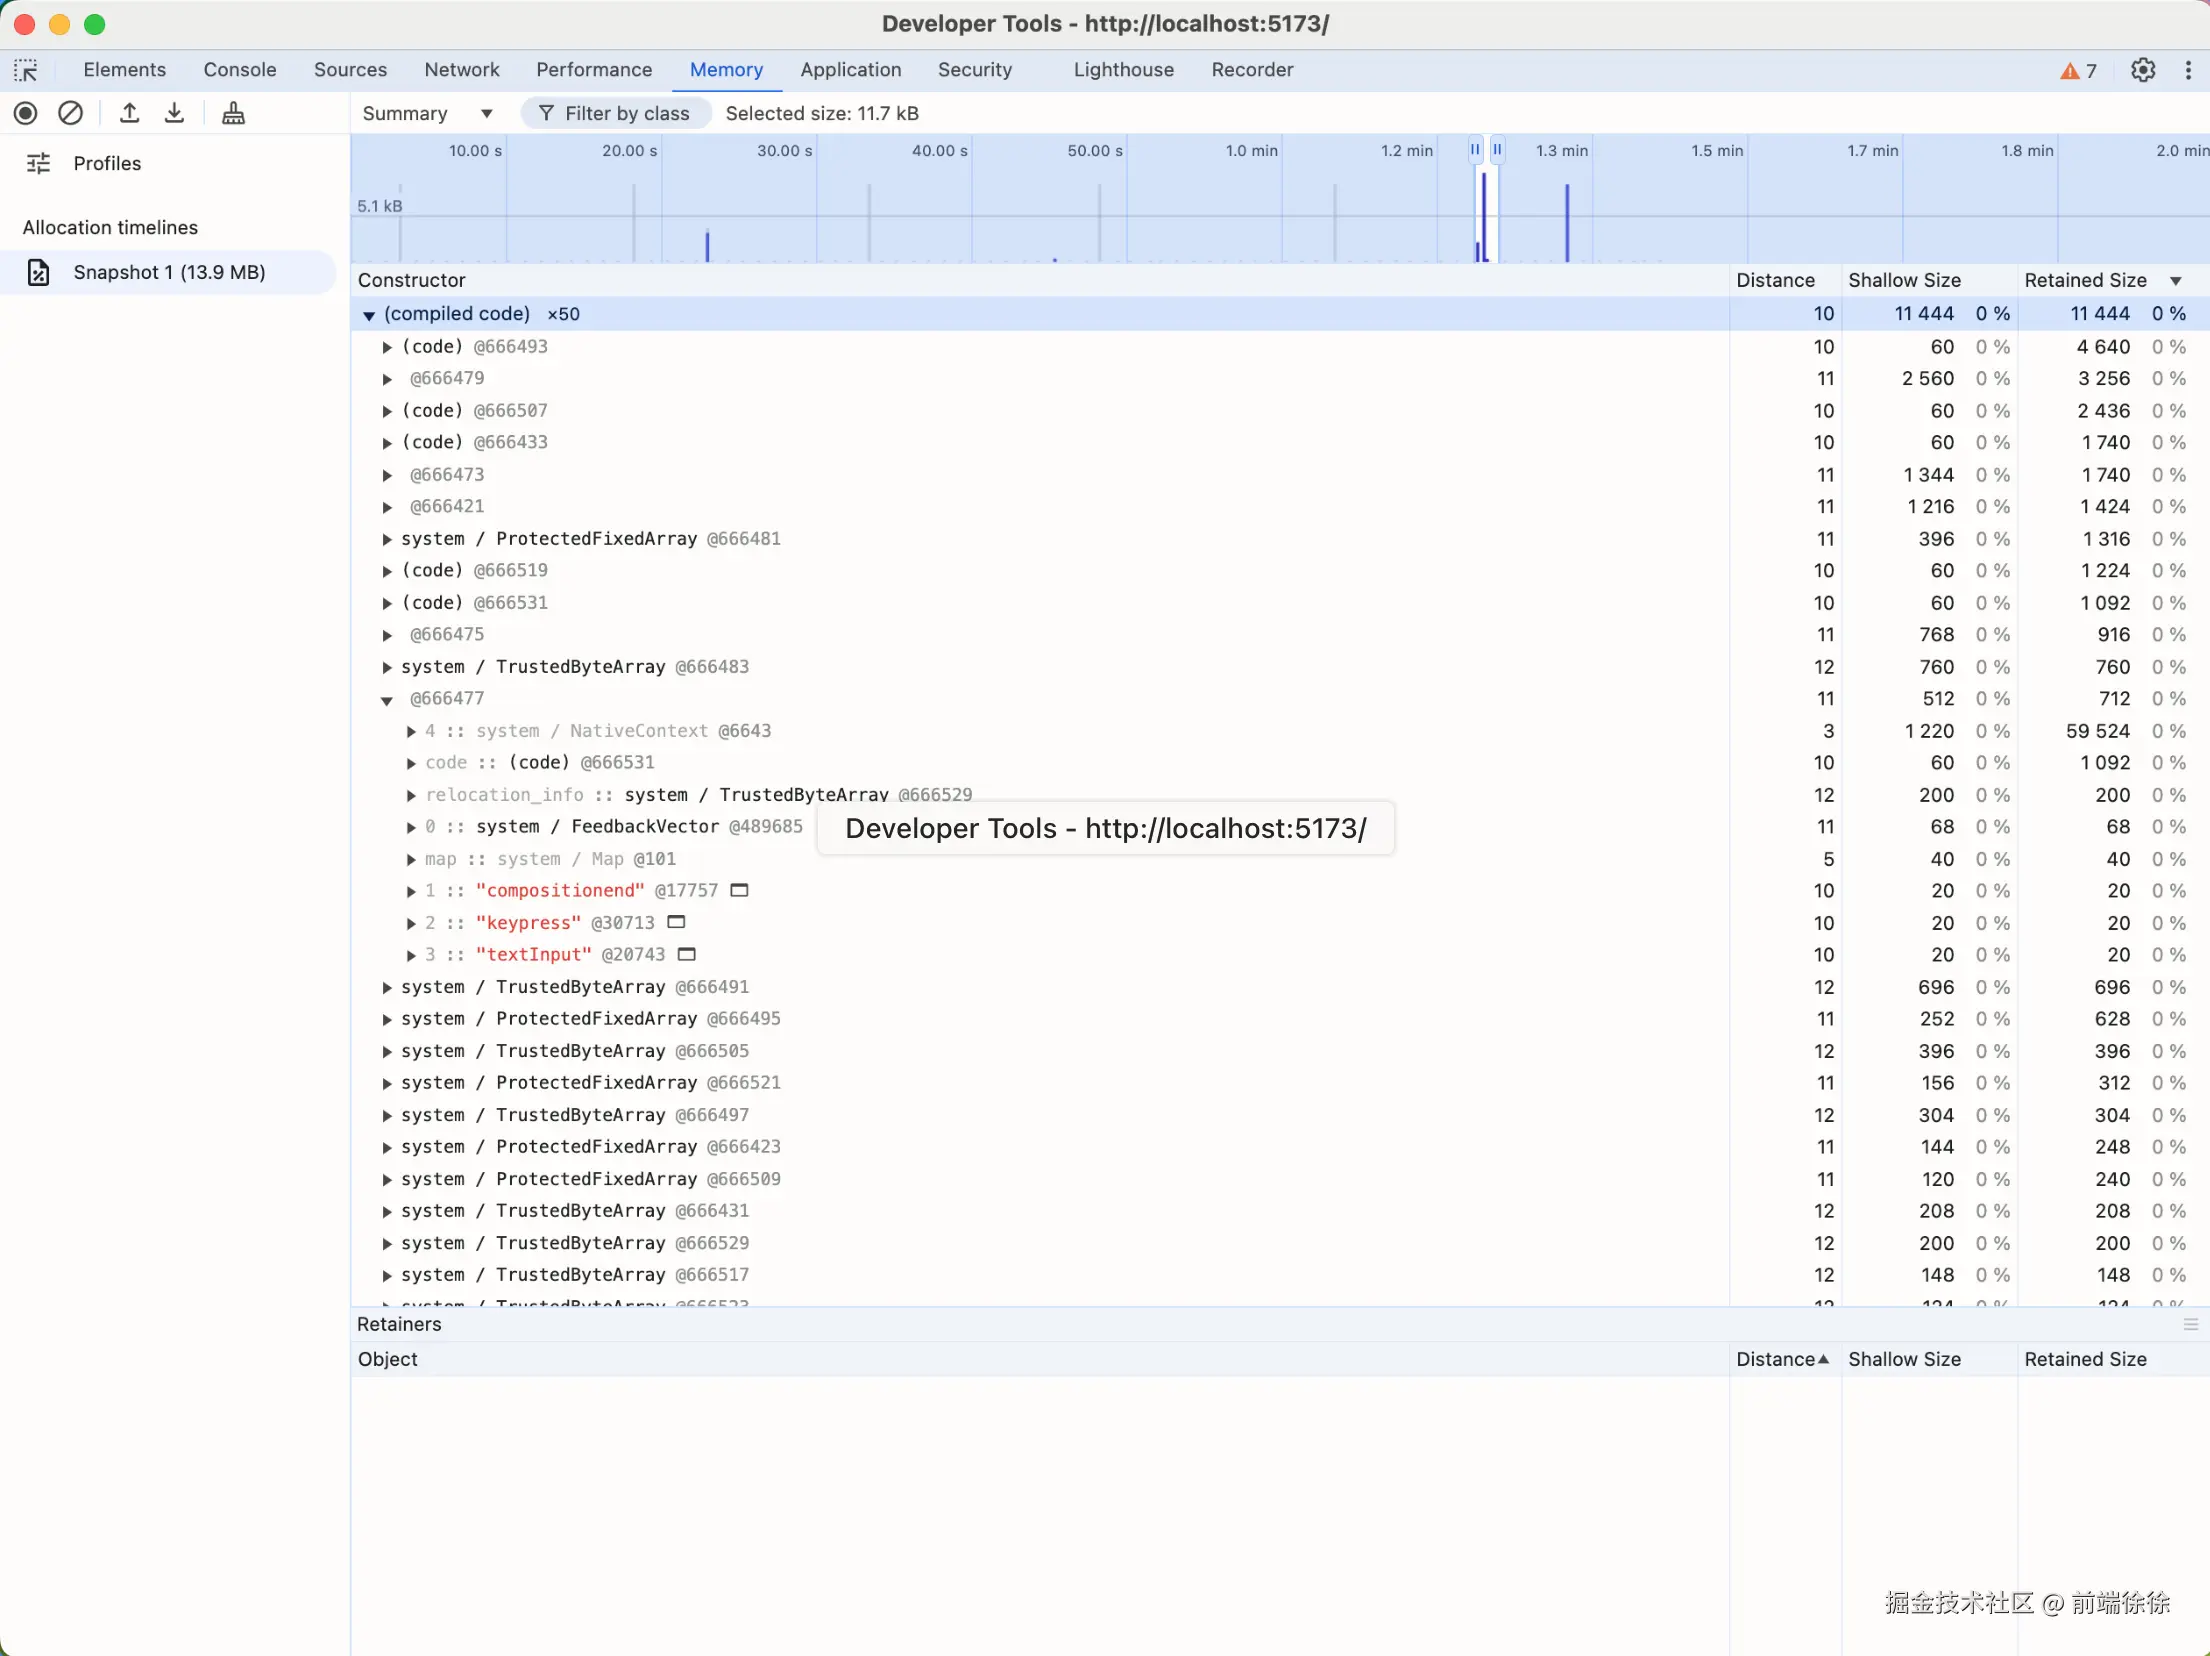Click the right timeline selection handle

[x=1497, y=149]
